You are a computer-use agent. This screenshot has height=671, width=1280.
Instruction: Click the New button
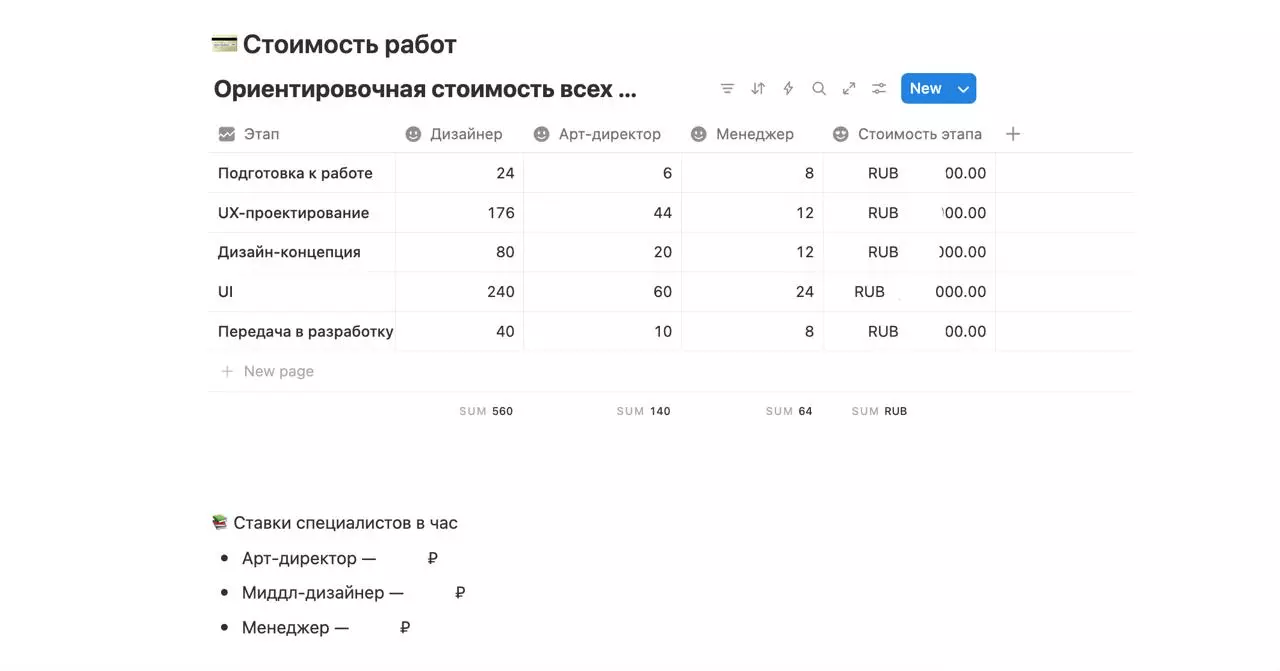click(x=926, y=88)
